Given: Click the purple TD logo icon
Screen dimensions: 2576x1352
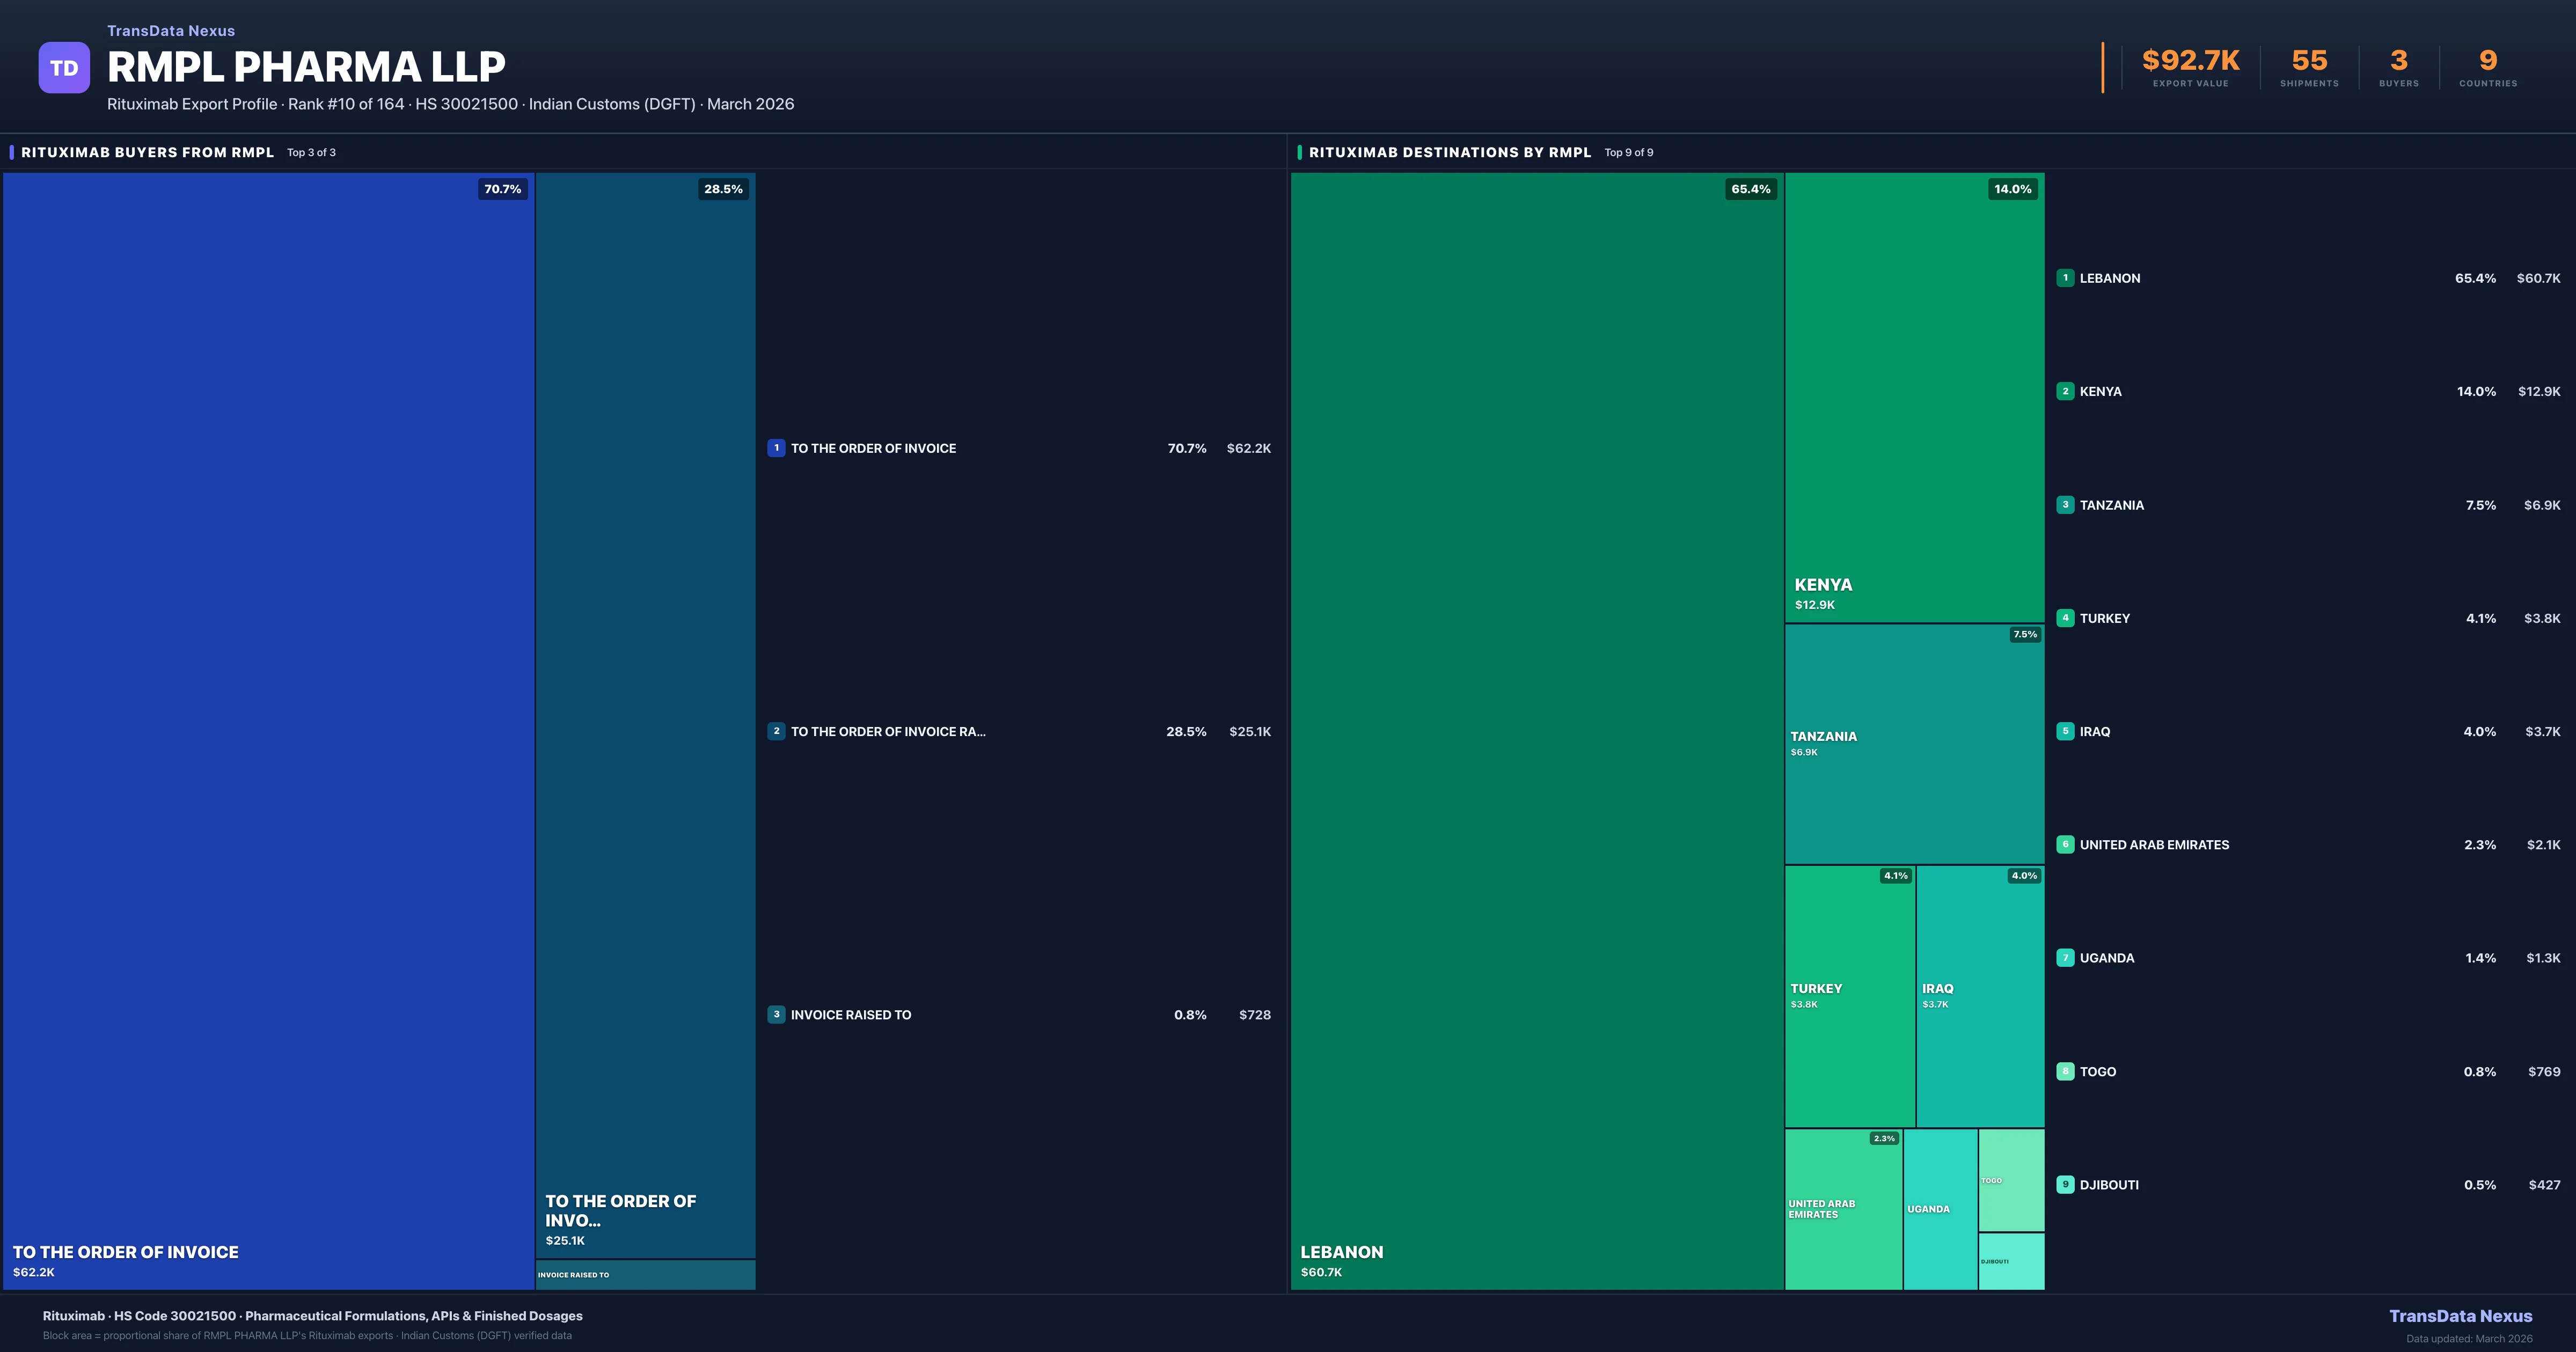Looking at the screenshot, I should (64, 68).
